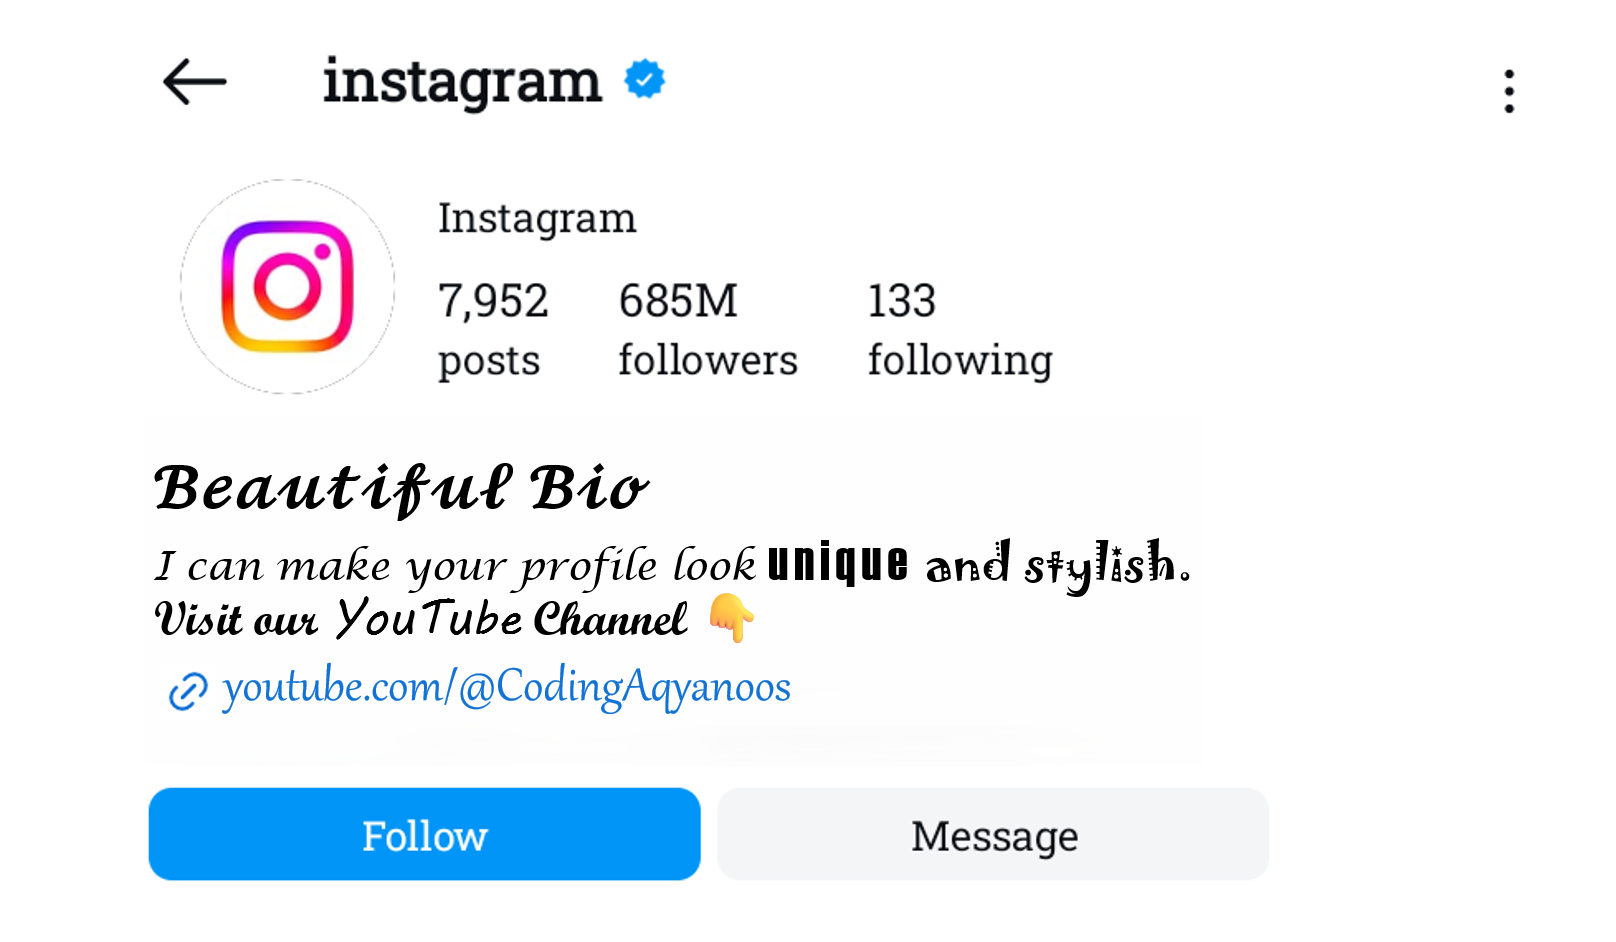1616x942 pixels.
Task: Tap the blue verified badge
Action: (645, 80)
